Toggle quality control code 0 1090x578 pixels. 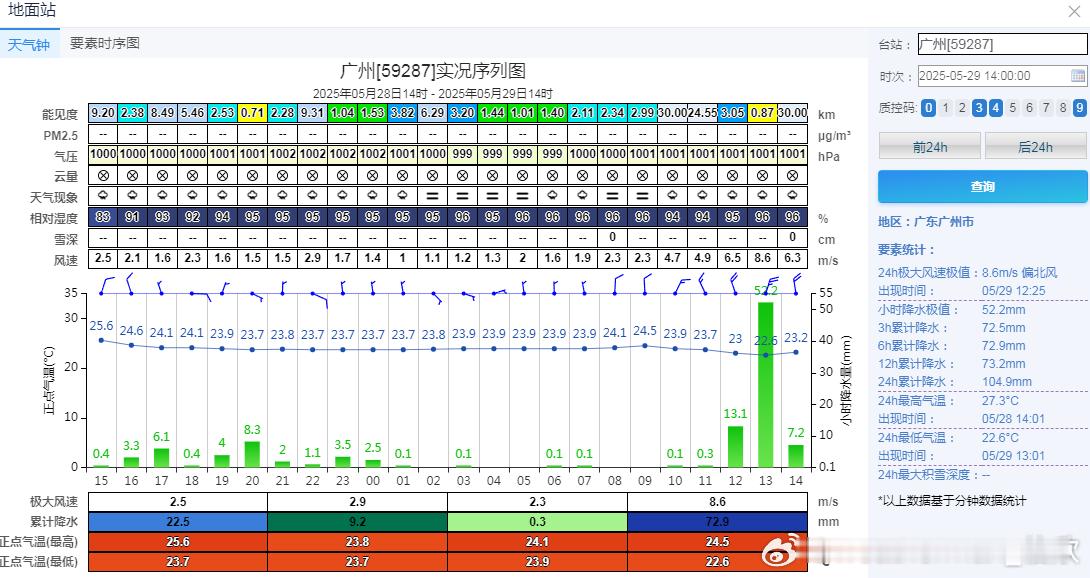coord(928,108)
